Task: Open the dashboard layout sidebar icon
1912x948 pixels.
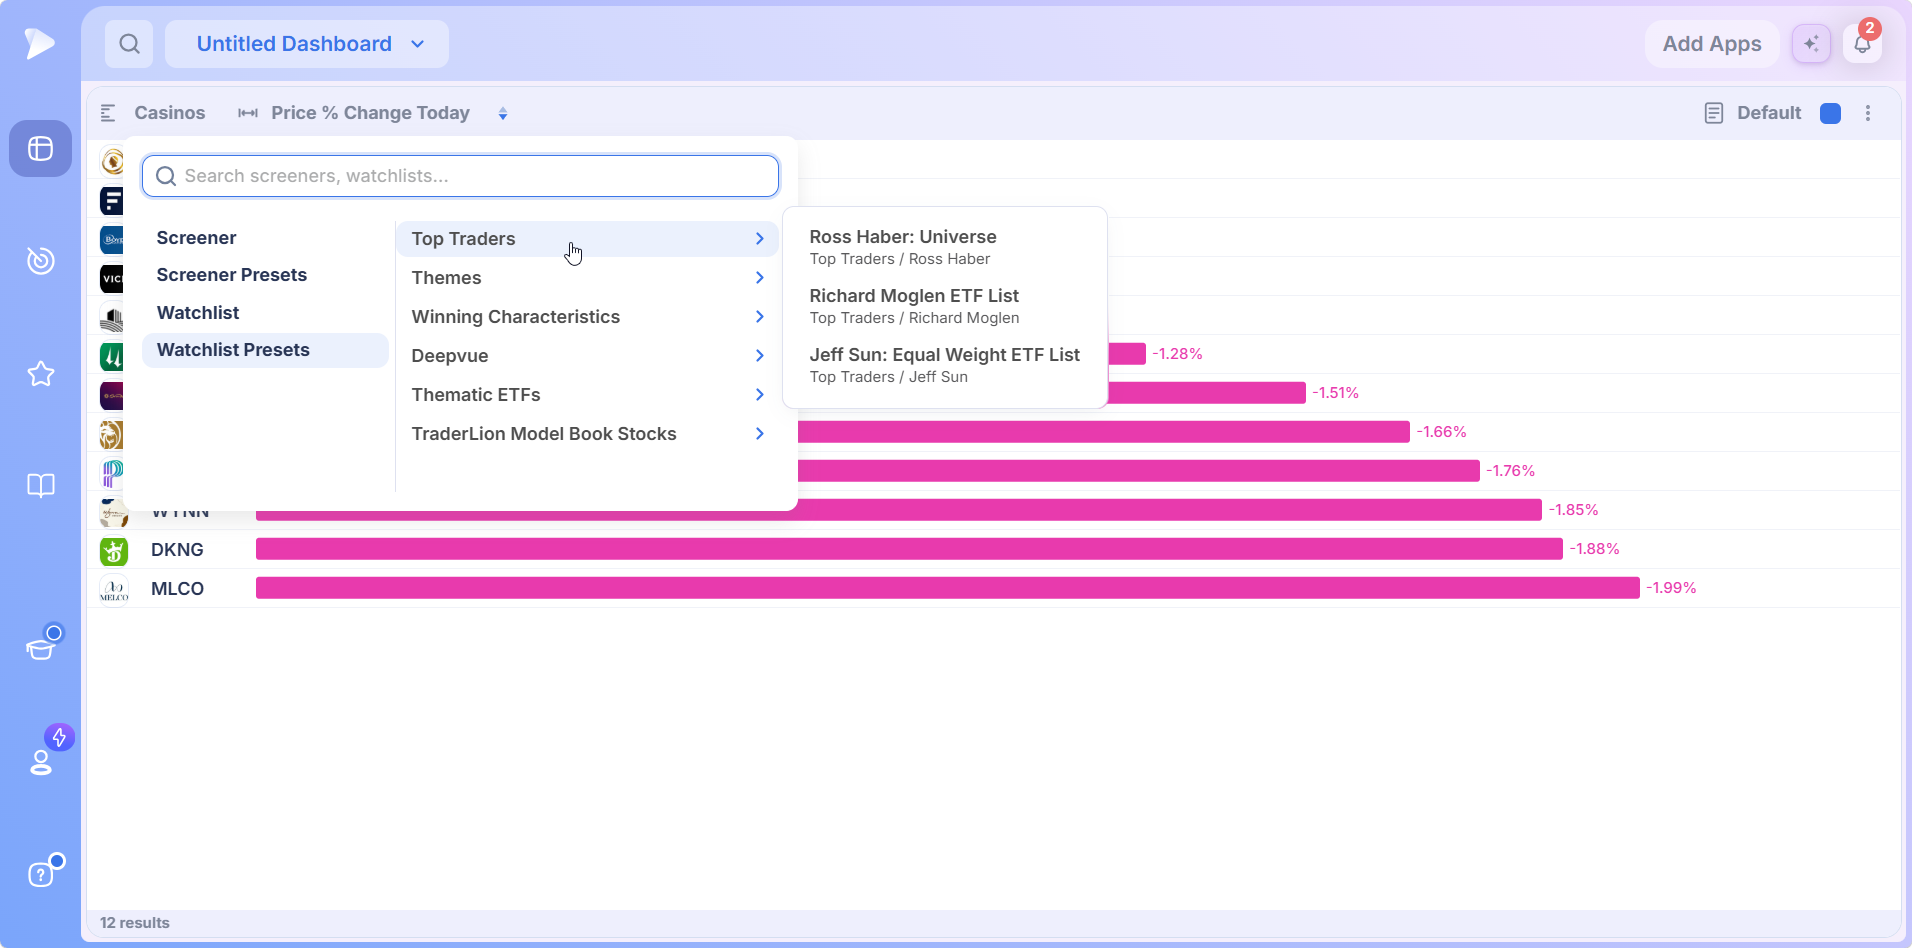Action: (x=40, y=149)
